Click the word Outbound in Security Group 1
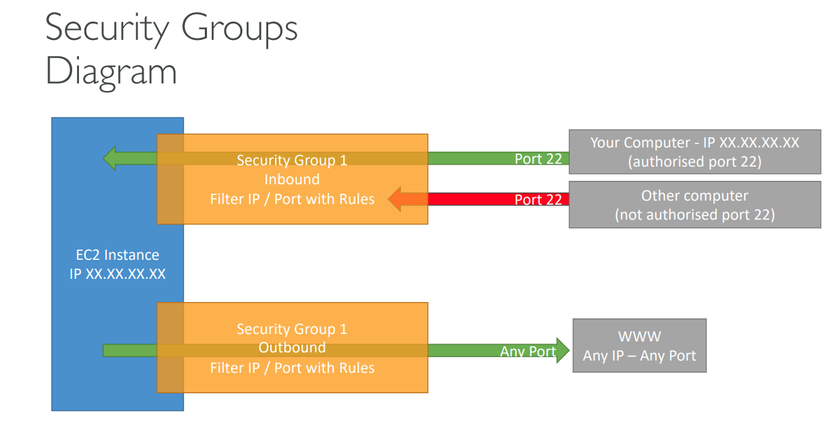Image resolution: width=825 pixels, height=425 pixels. (x=292, y=348)
